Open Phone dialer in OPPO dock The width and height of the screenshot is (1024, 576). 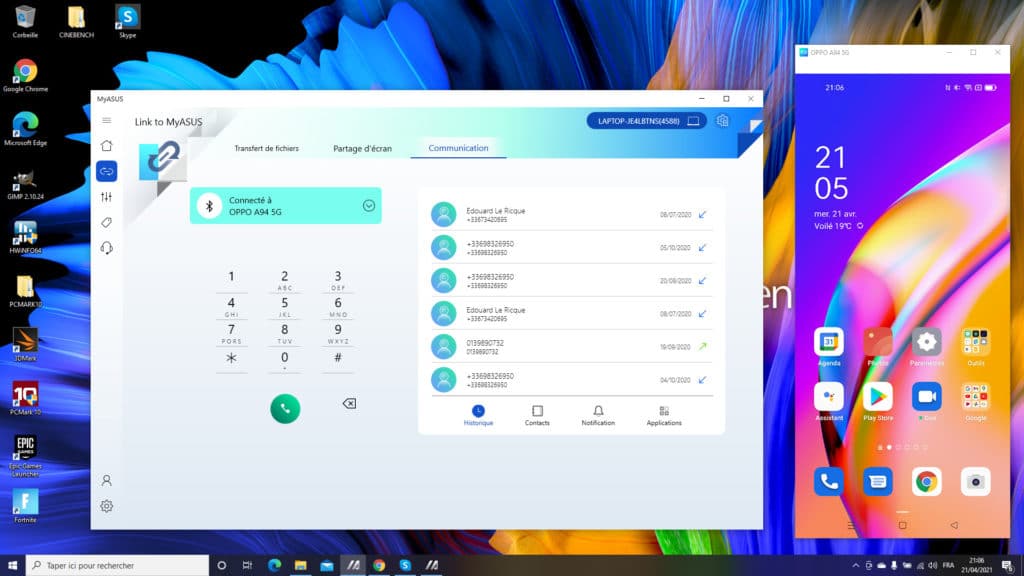[829, 482]
